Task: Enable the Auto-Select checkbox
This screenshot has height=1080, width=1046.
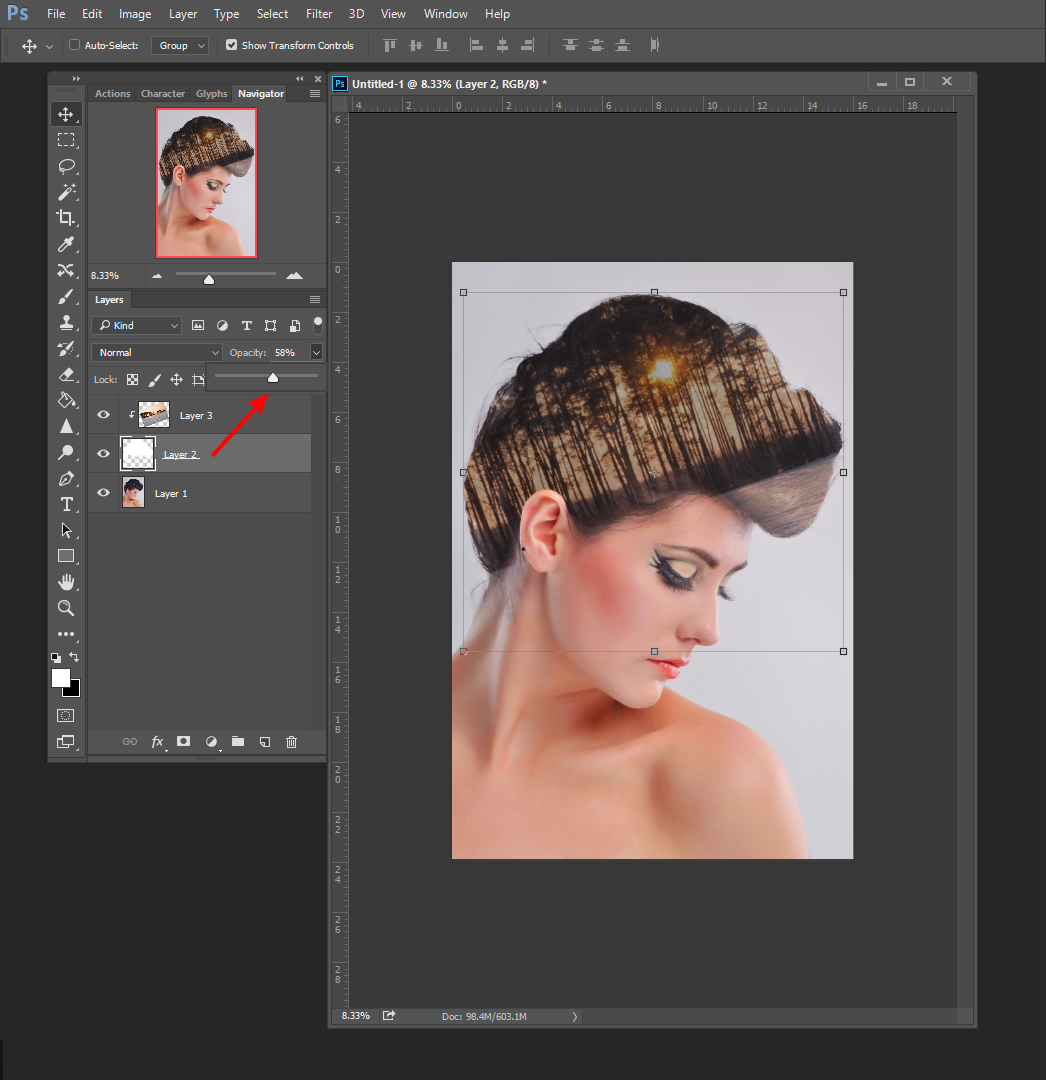Action: click(x=74, y=45)
